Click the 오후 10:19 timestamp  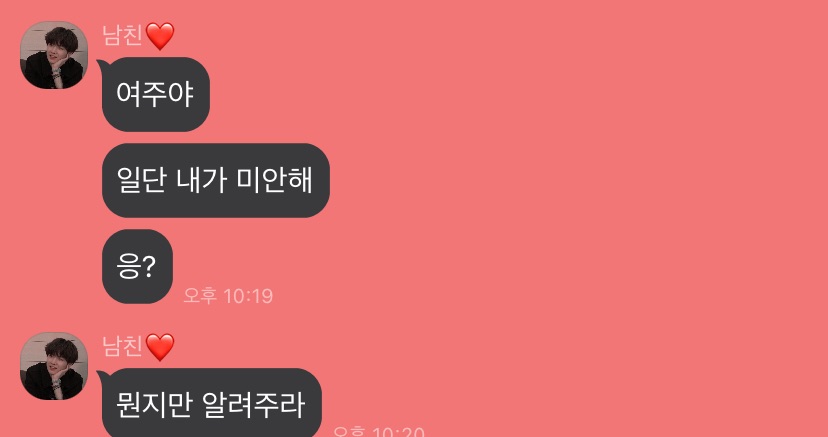[228, 296]
